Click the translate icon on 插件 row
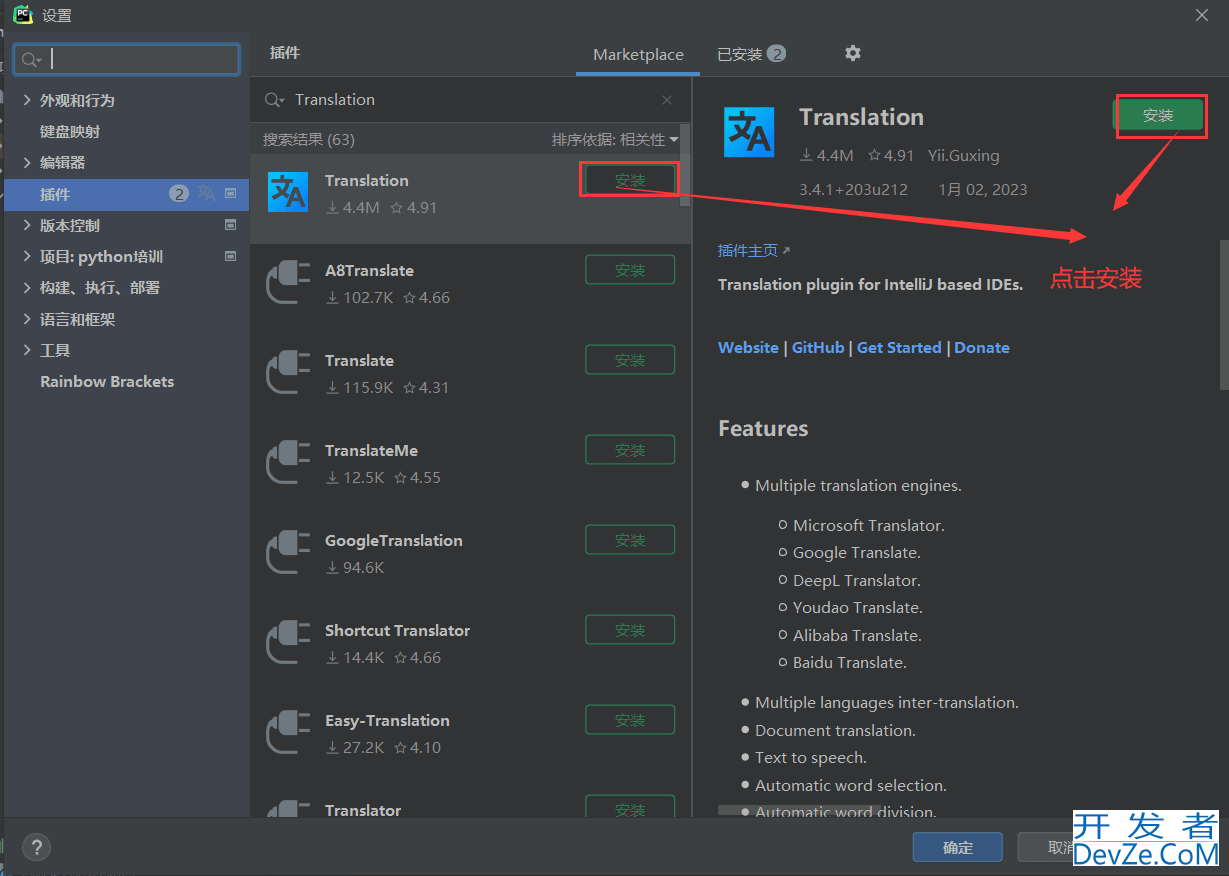Screen dimensions: 1229x876 [x=206, y=194]
